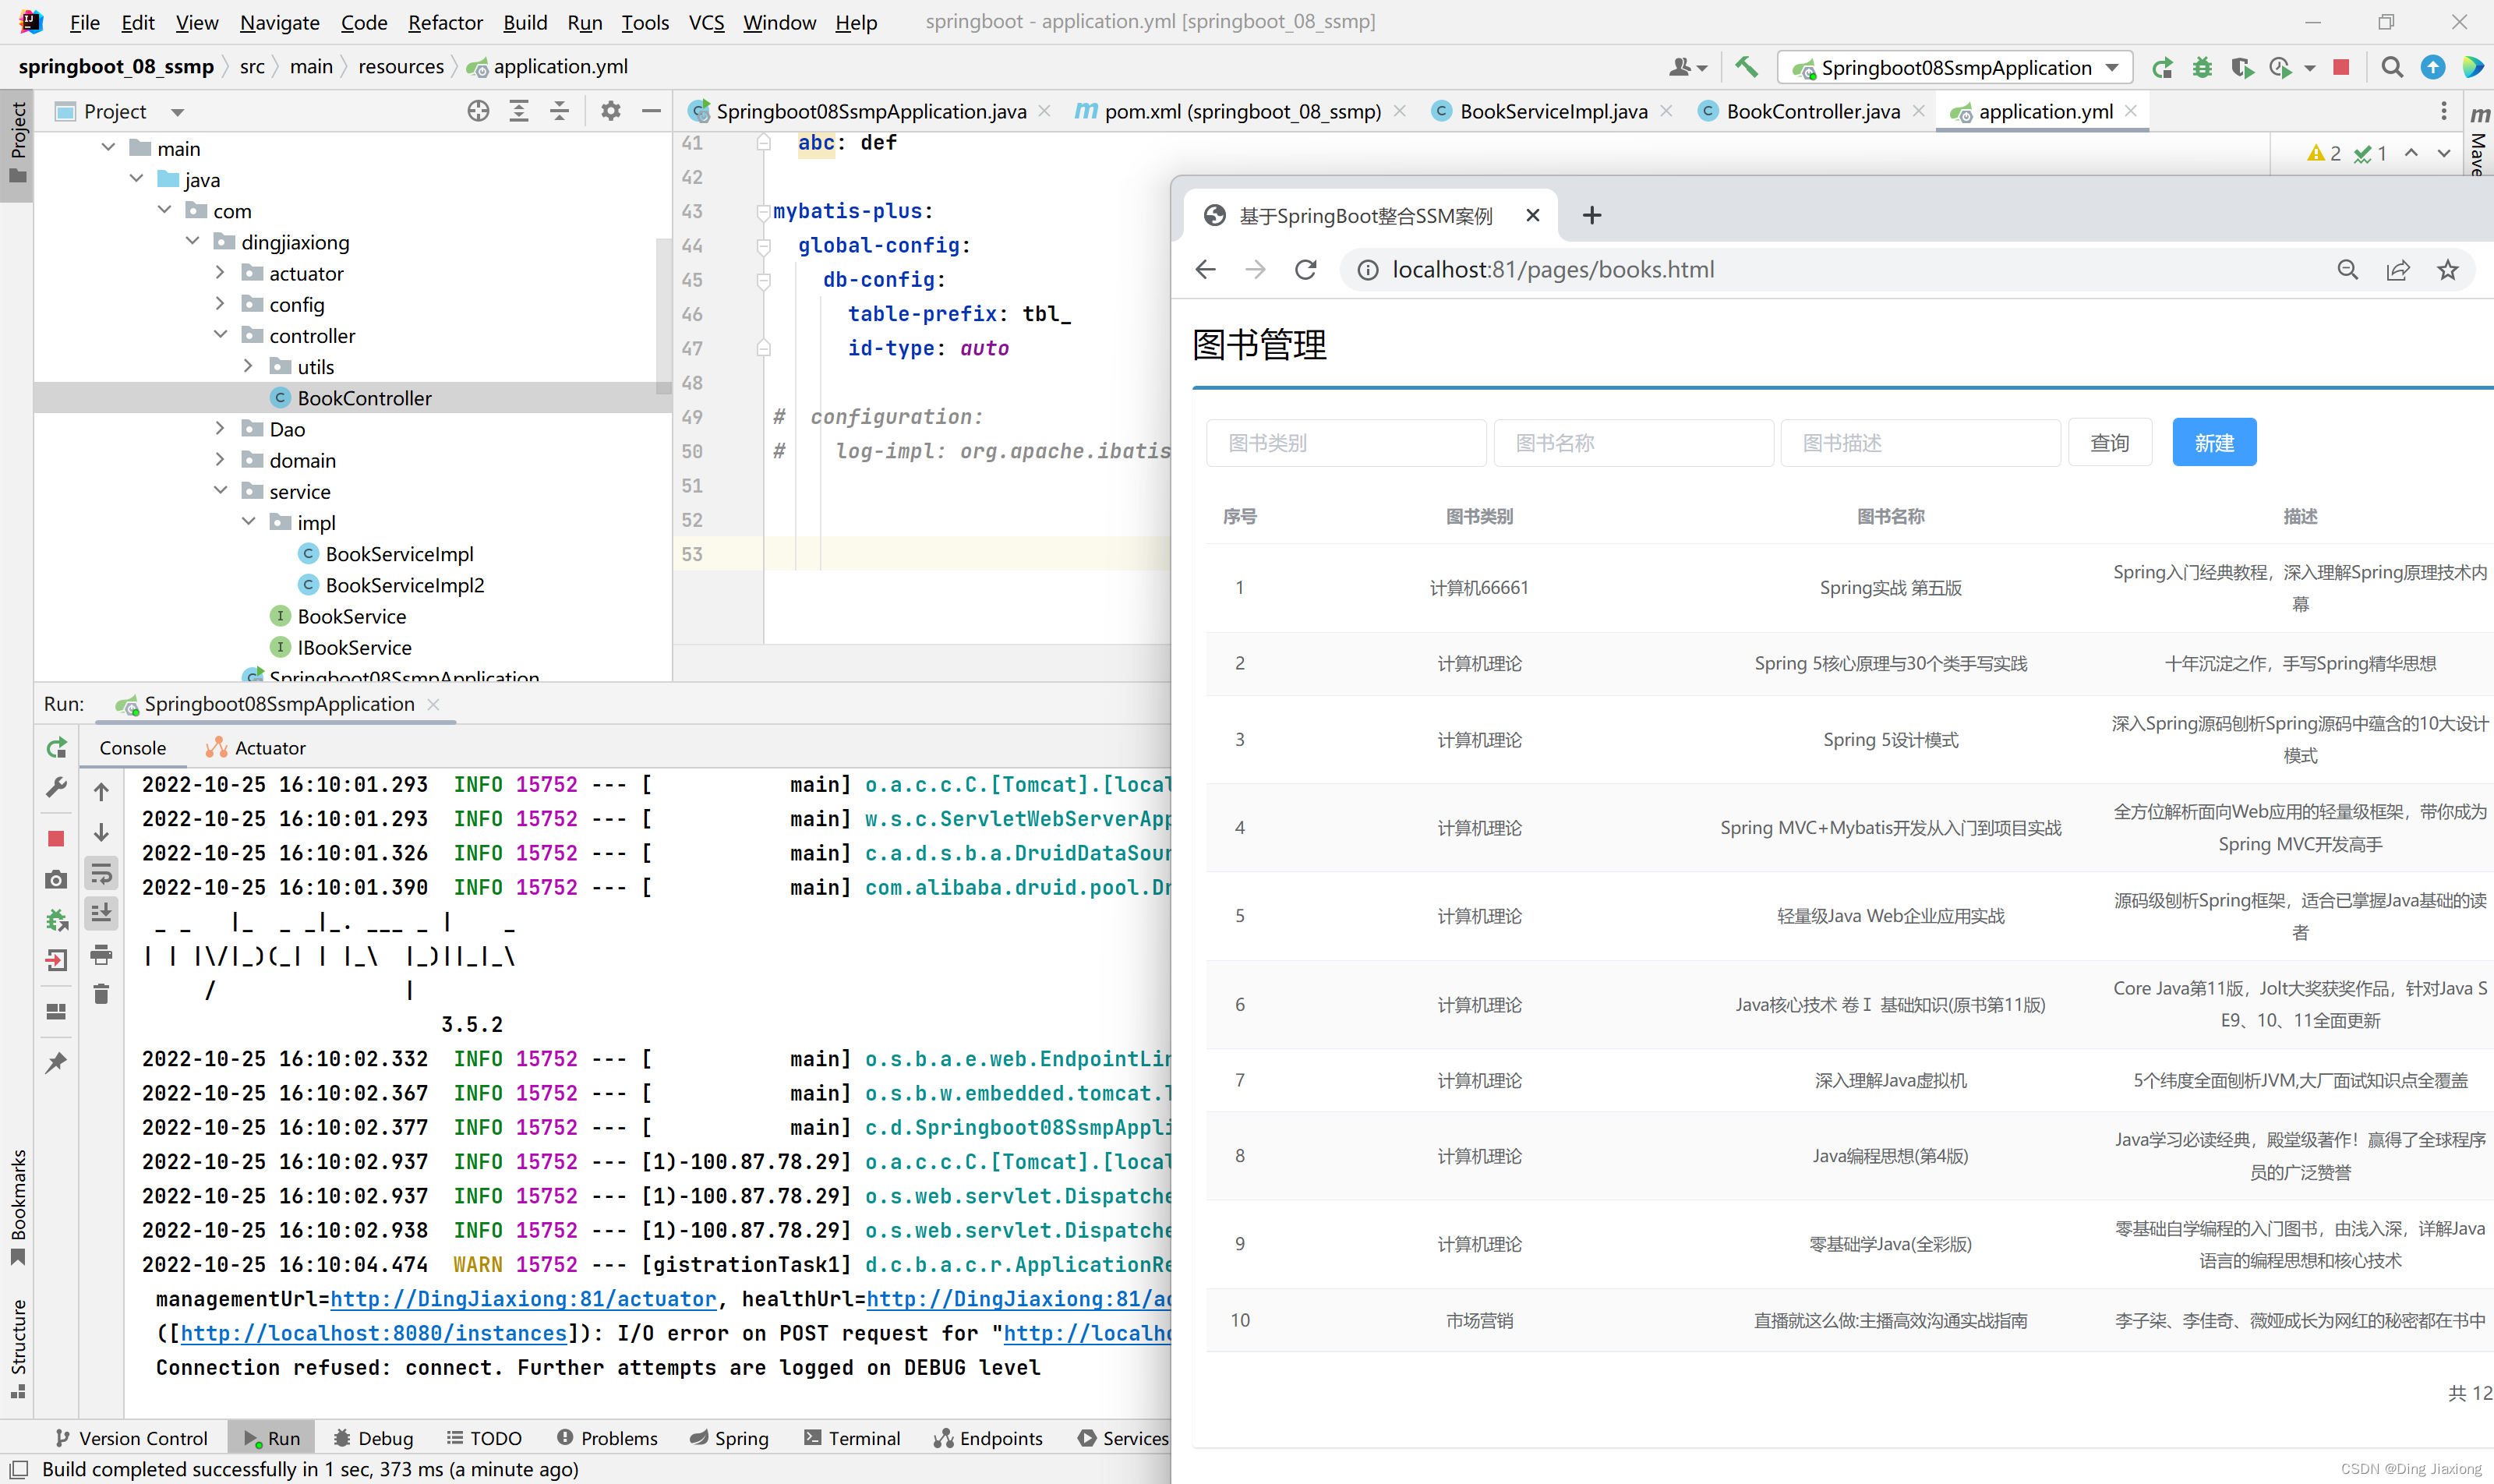Hide the Project tool window
The height and width of the screenshot is (1484, 2494).
click(x=651, y=111)
